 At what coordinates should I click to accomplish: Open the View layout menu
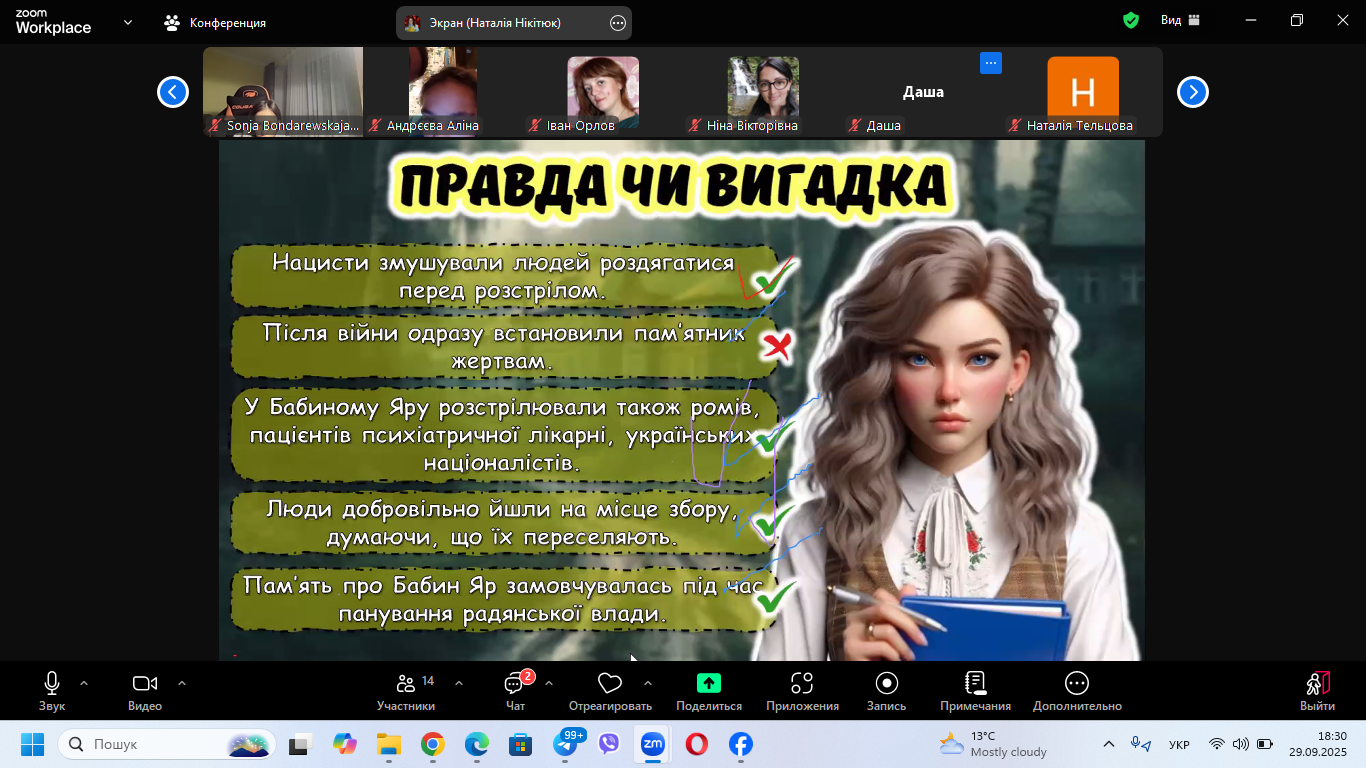tap(1180, 21)
